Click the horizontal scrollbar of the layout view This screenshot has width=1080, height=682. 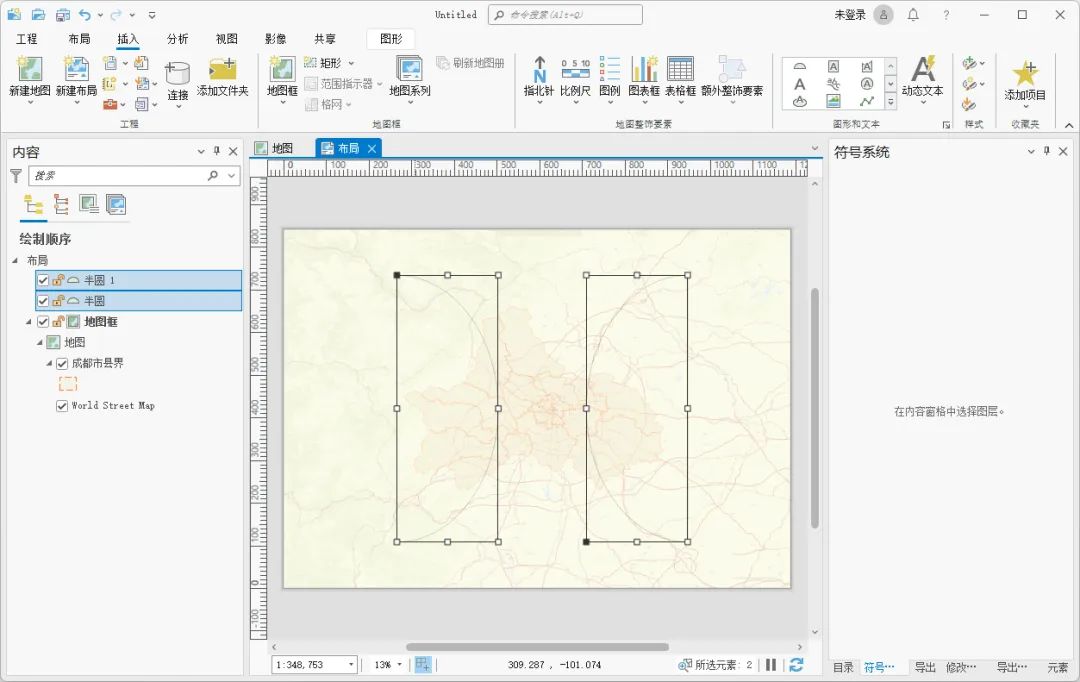(x=537, y=647)
